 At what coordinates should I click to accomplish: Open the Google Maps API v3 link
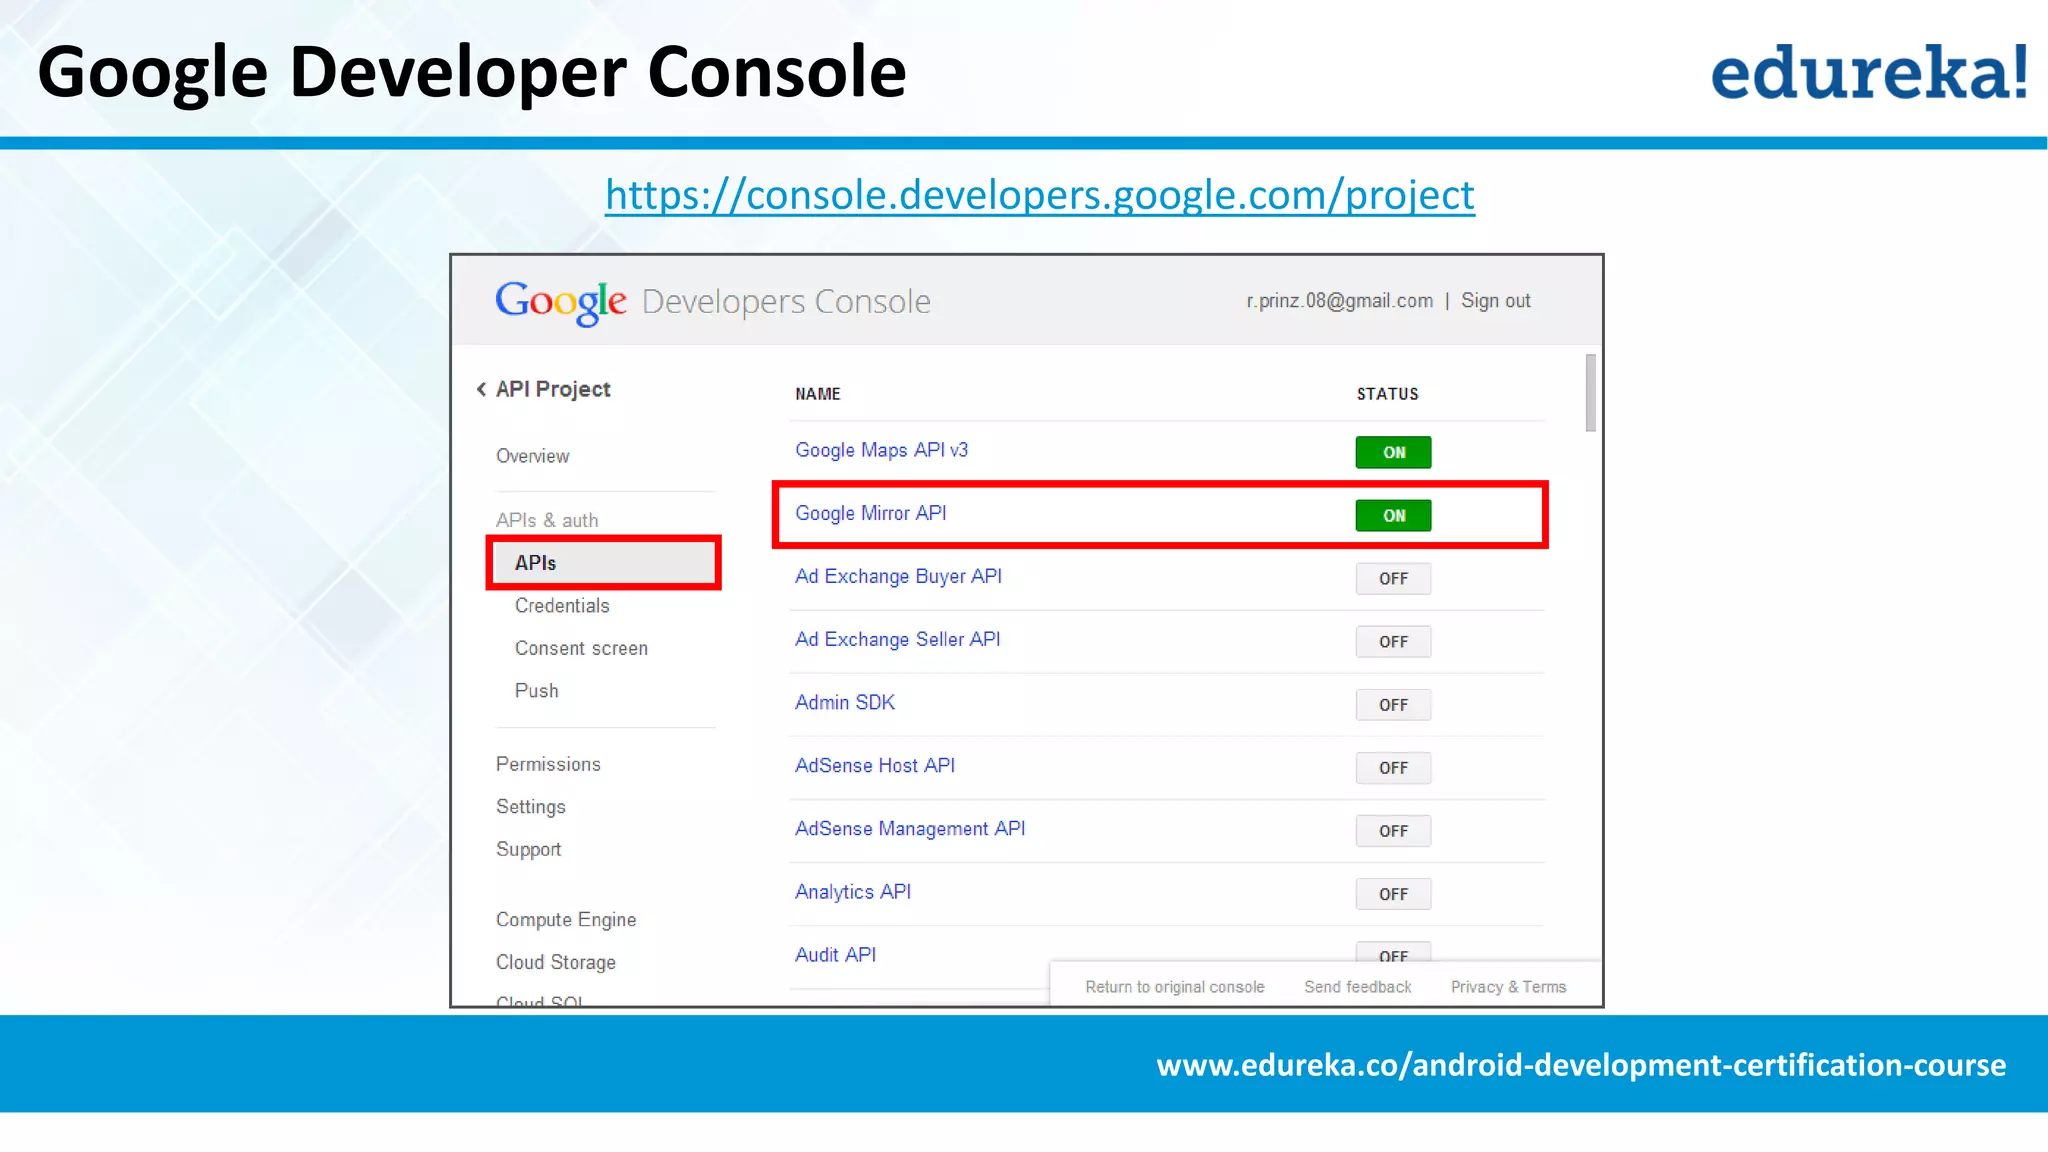[881, 450]
